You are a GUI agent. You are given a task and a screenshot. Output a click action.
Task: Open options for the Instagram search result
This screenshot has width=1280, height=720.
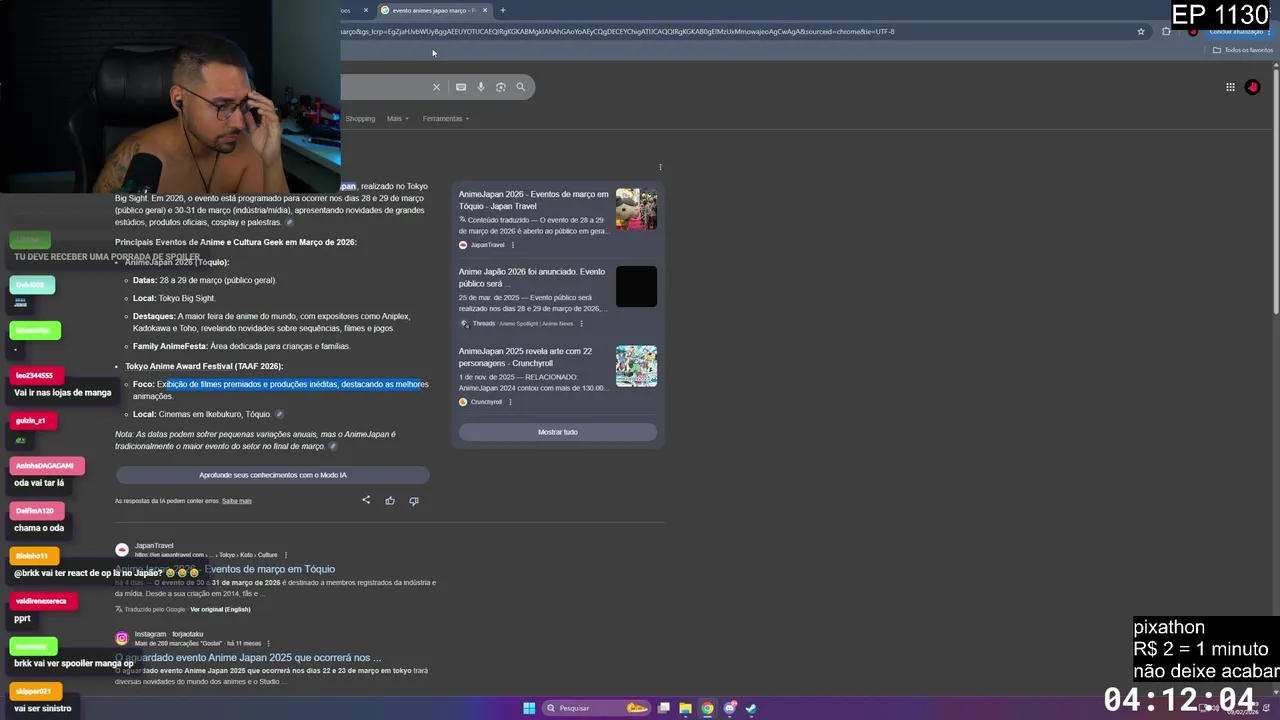pyautogui.click(x=268, y=643)
